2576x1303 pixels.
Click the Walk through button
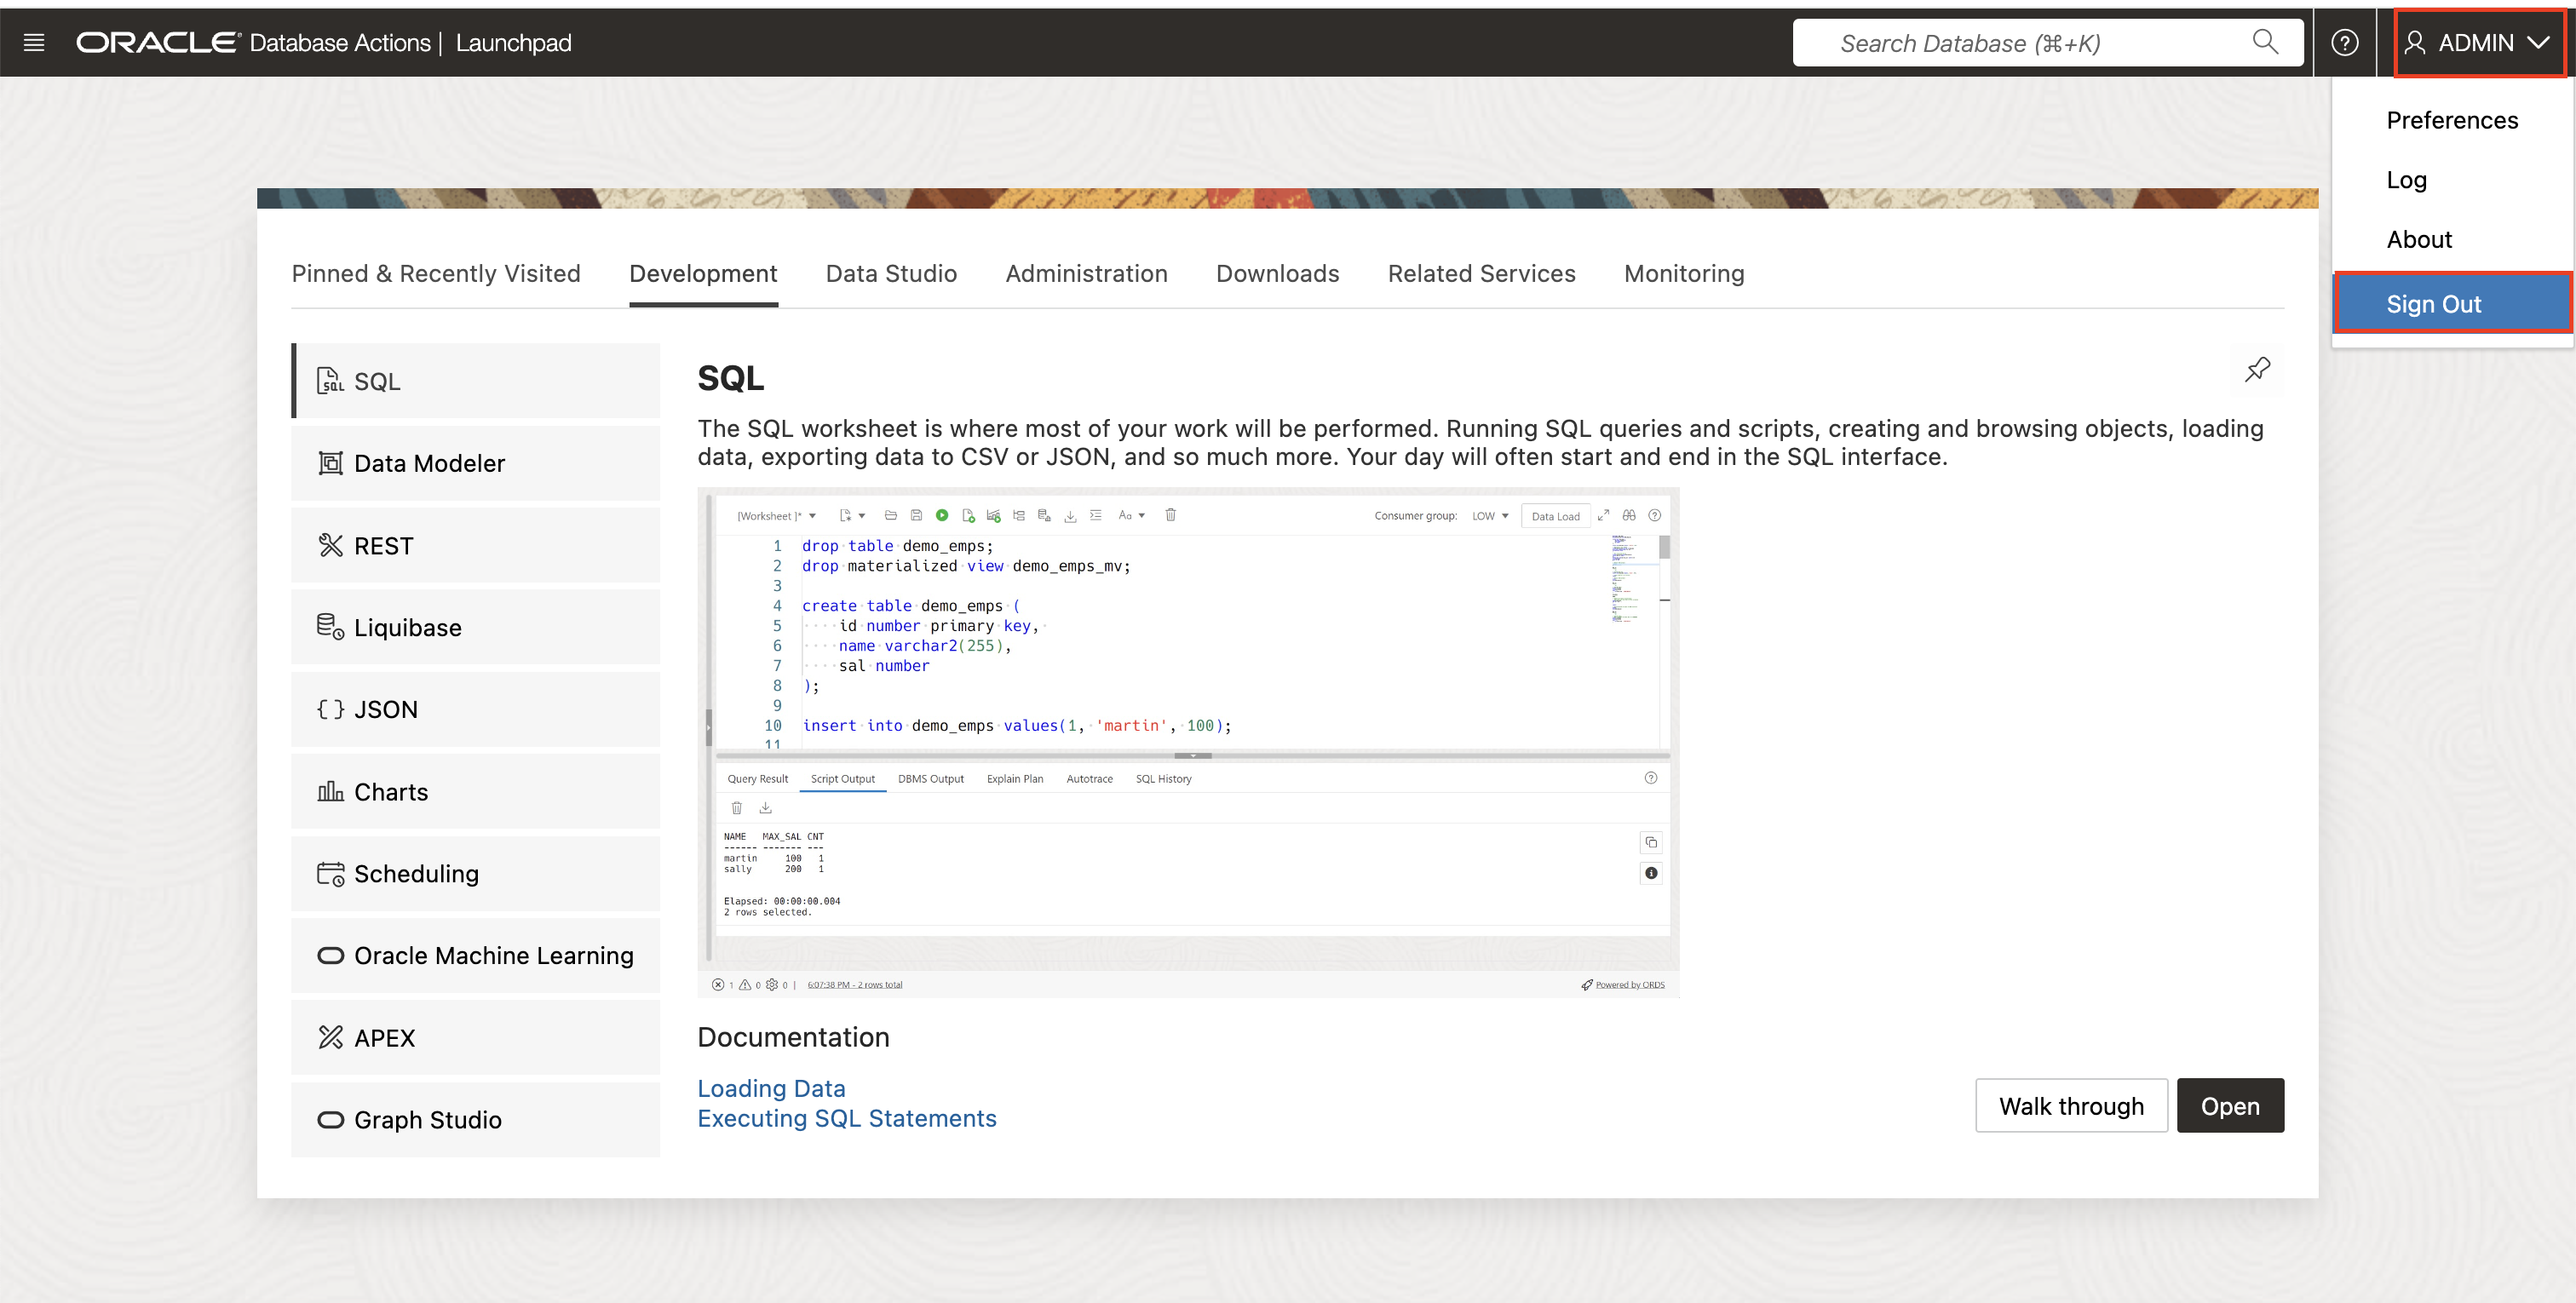(x=2071, y=1106)
